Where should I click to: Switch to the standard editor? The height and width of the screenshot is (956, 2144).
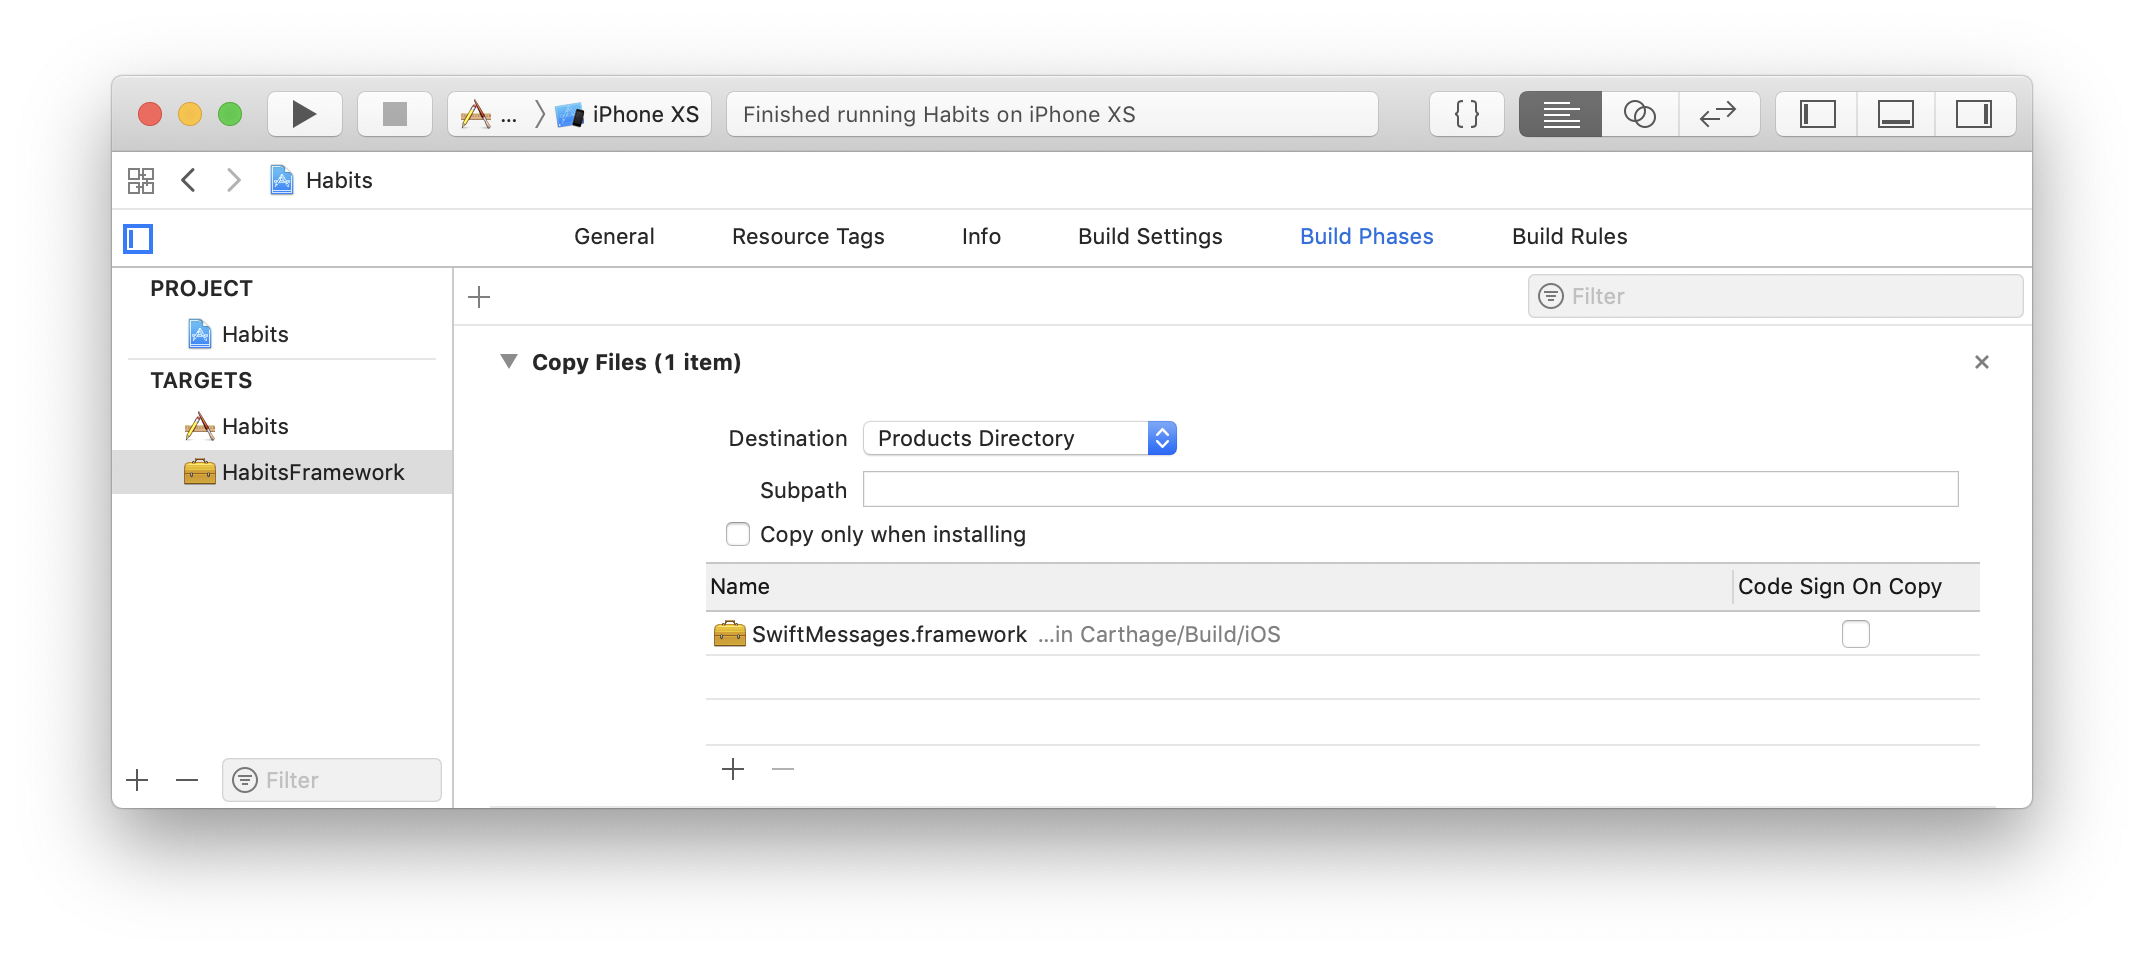point(1560,114)
